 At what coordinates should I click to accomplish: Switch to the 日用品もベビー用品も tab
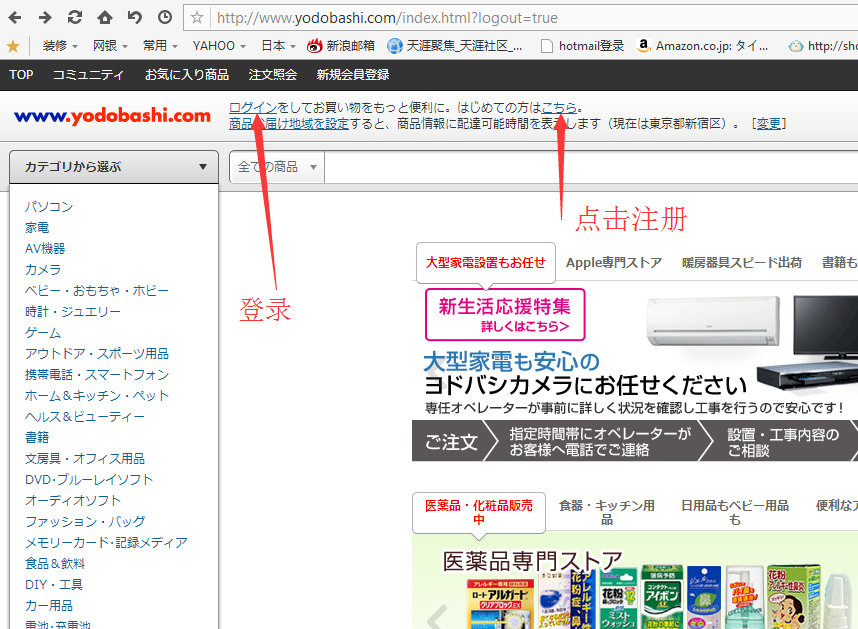click(x=735, y=512)
